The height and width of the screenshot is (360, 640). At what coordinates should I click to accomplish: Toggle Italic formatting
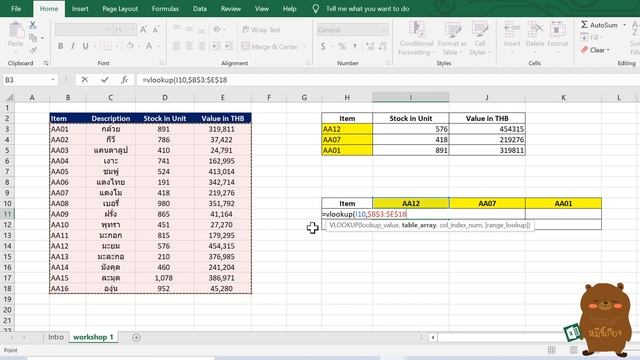coord(73,46)
